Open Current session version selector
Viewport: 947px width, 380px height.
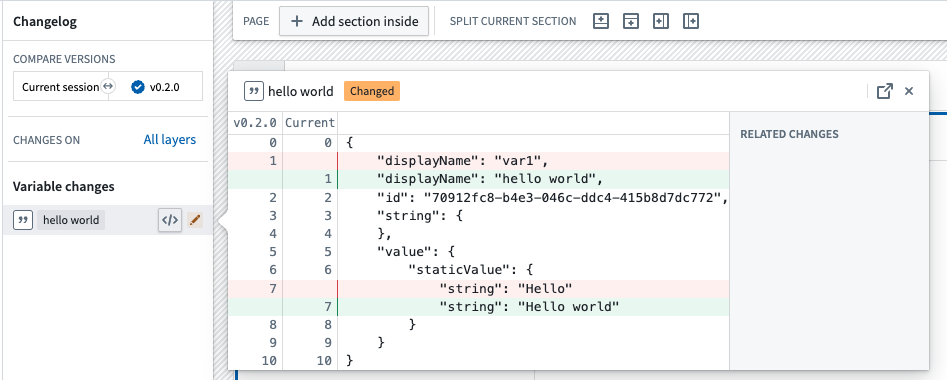60,87
